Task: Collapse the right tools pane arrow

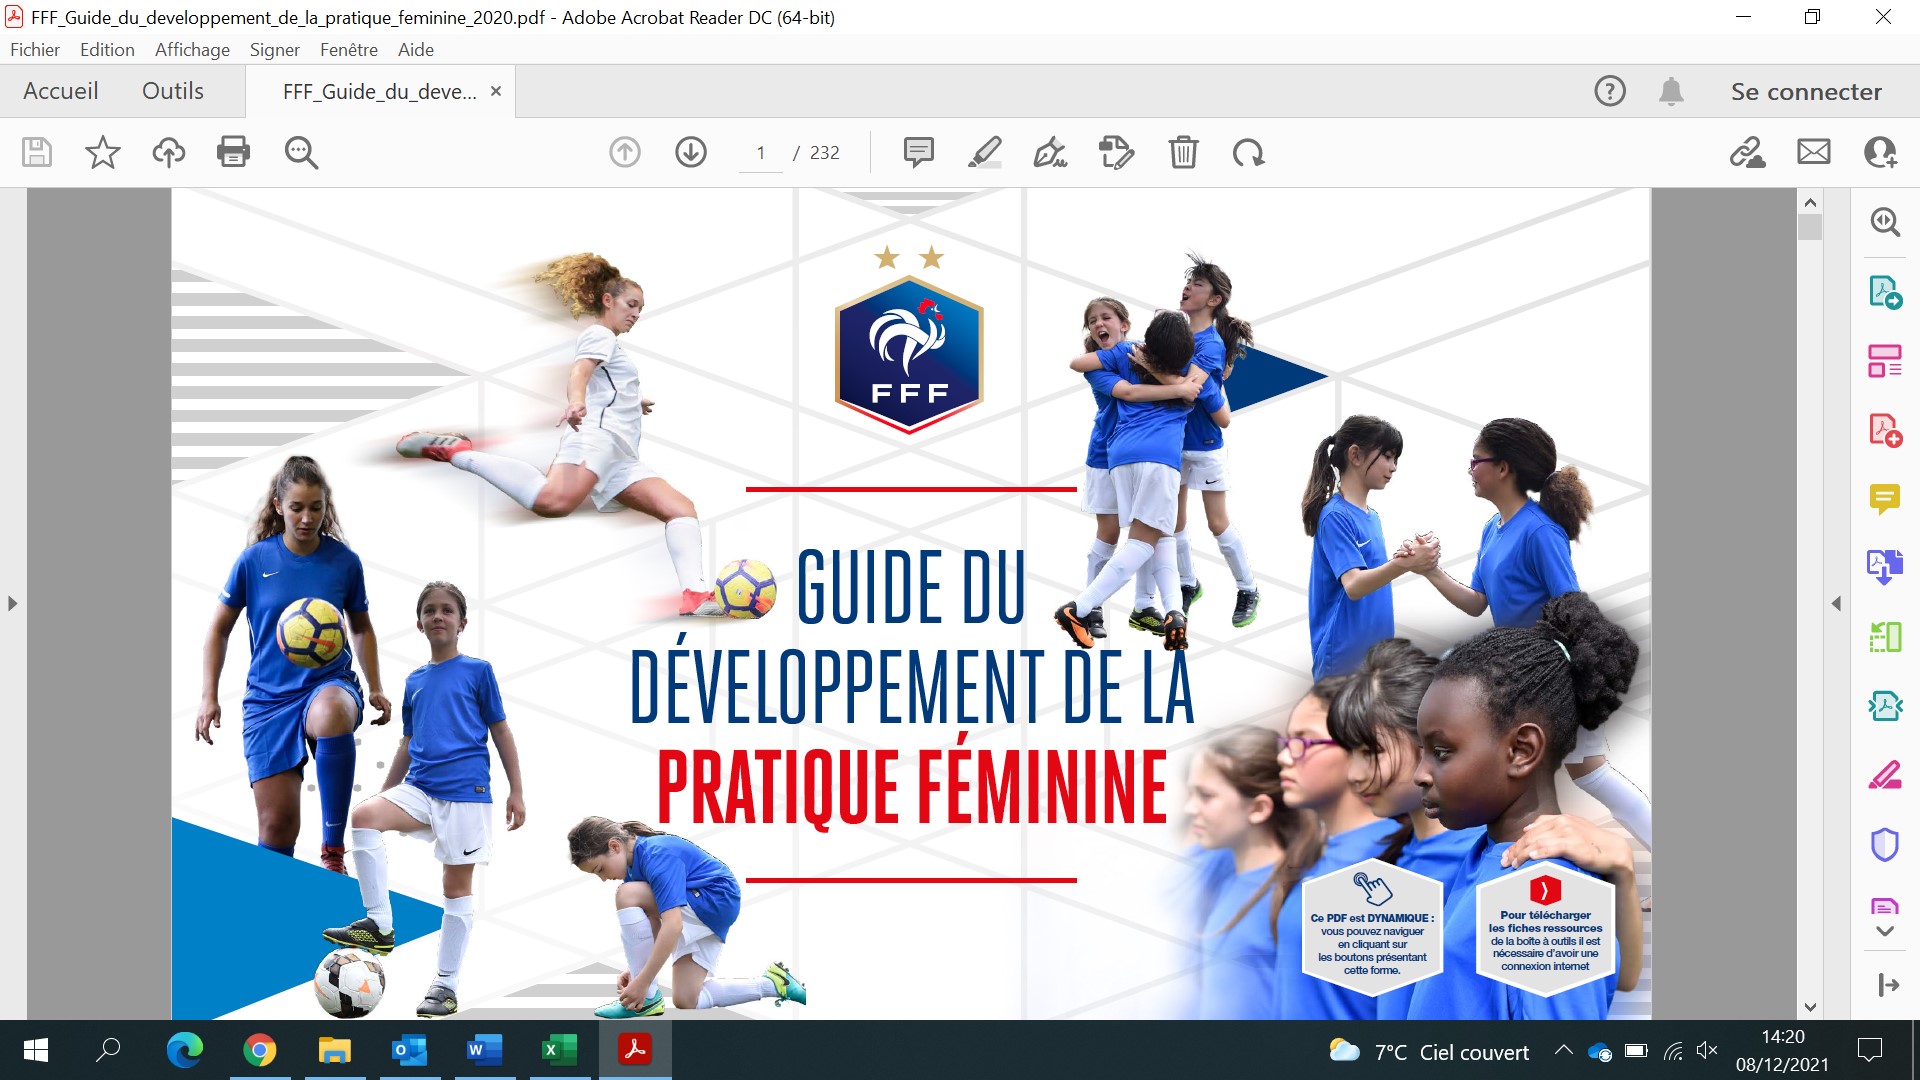Action: click(1836, 603)
